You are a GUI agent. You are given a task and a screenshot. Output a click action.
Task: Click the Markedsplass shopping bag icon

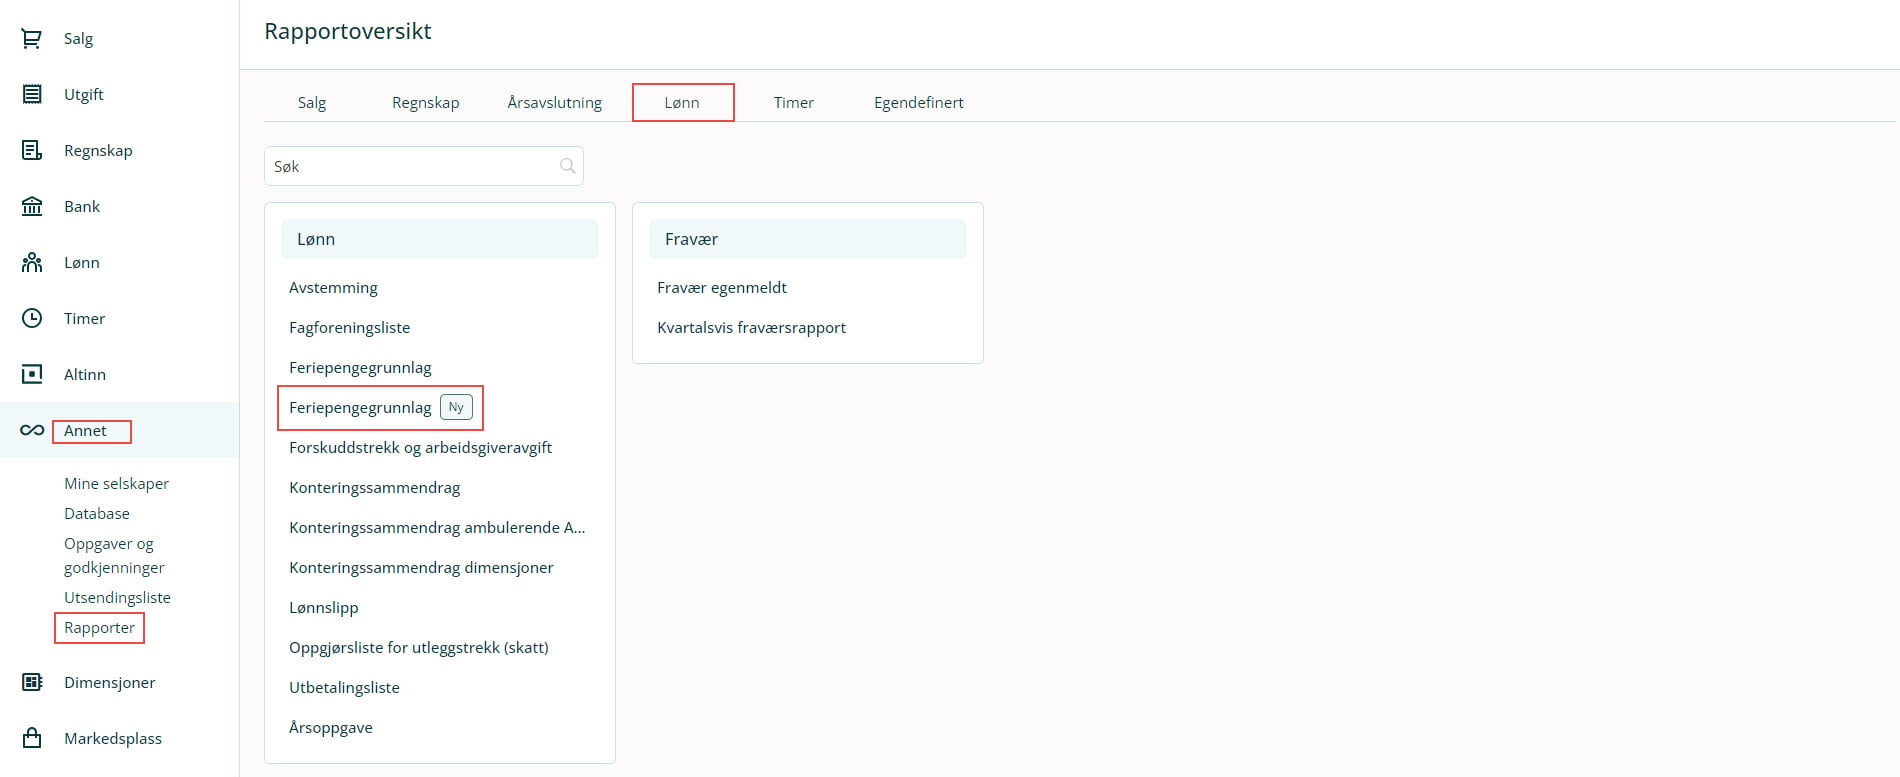tap(32, 738)
